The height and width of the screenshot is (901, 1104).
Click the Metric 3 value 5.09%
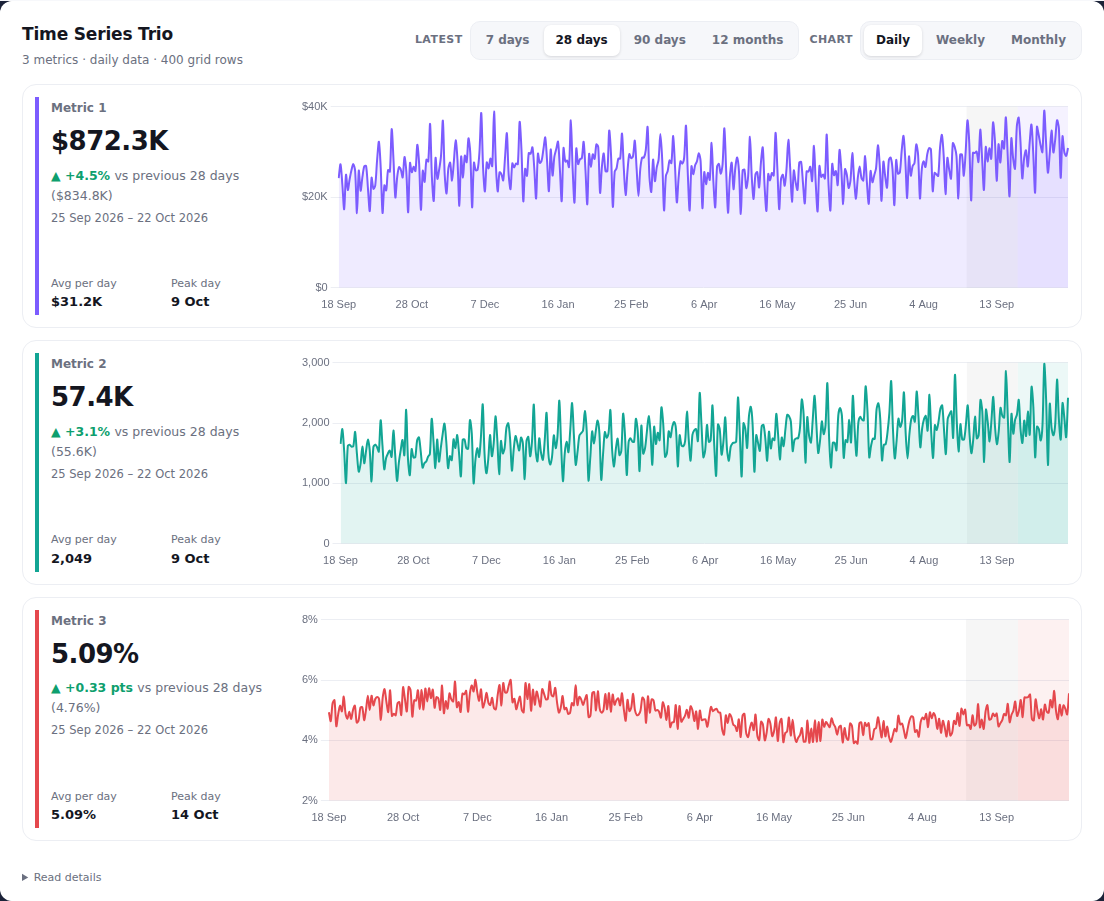tap(95, 653)
